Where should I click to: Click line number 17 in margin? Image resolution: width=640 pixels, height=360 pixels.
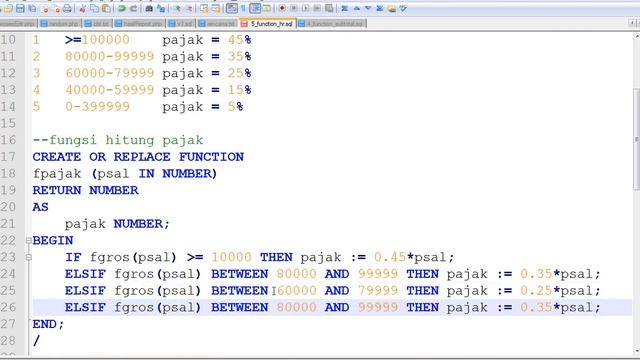pos(8,157)
